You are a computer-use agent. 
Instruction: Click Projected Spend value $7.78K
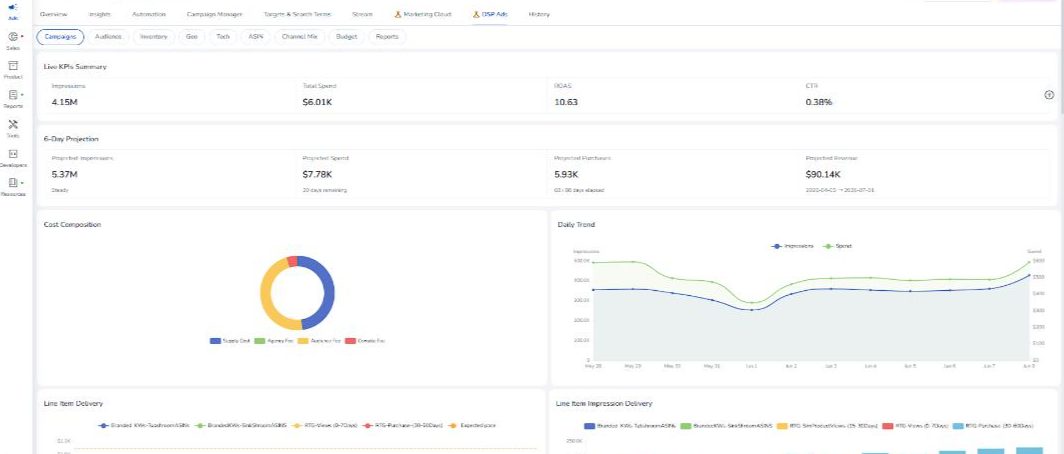tap(317, 174)
